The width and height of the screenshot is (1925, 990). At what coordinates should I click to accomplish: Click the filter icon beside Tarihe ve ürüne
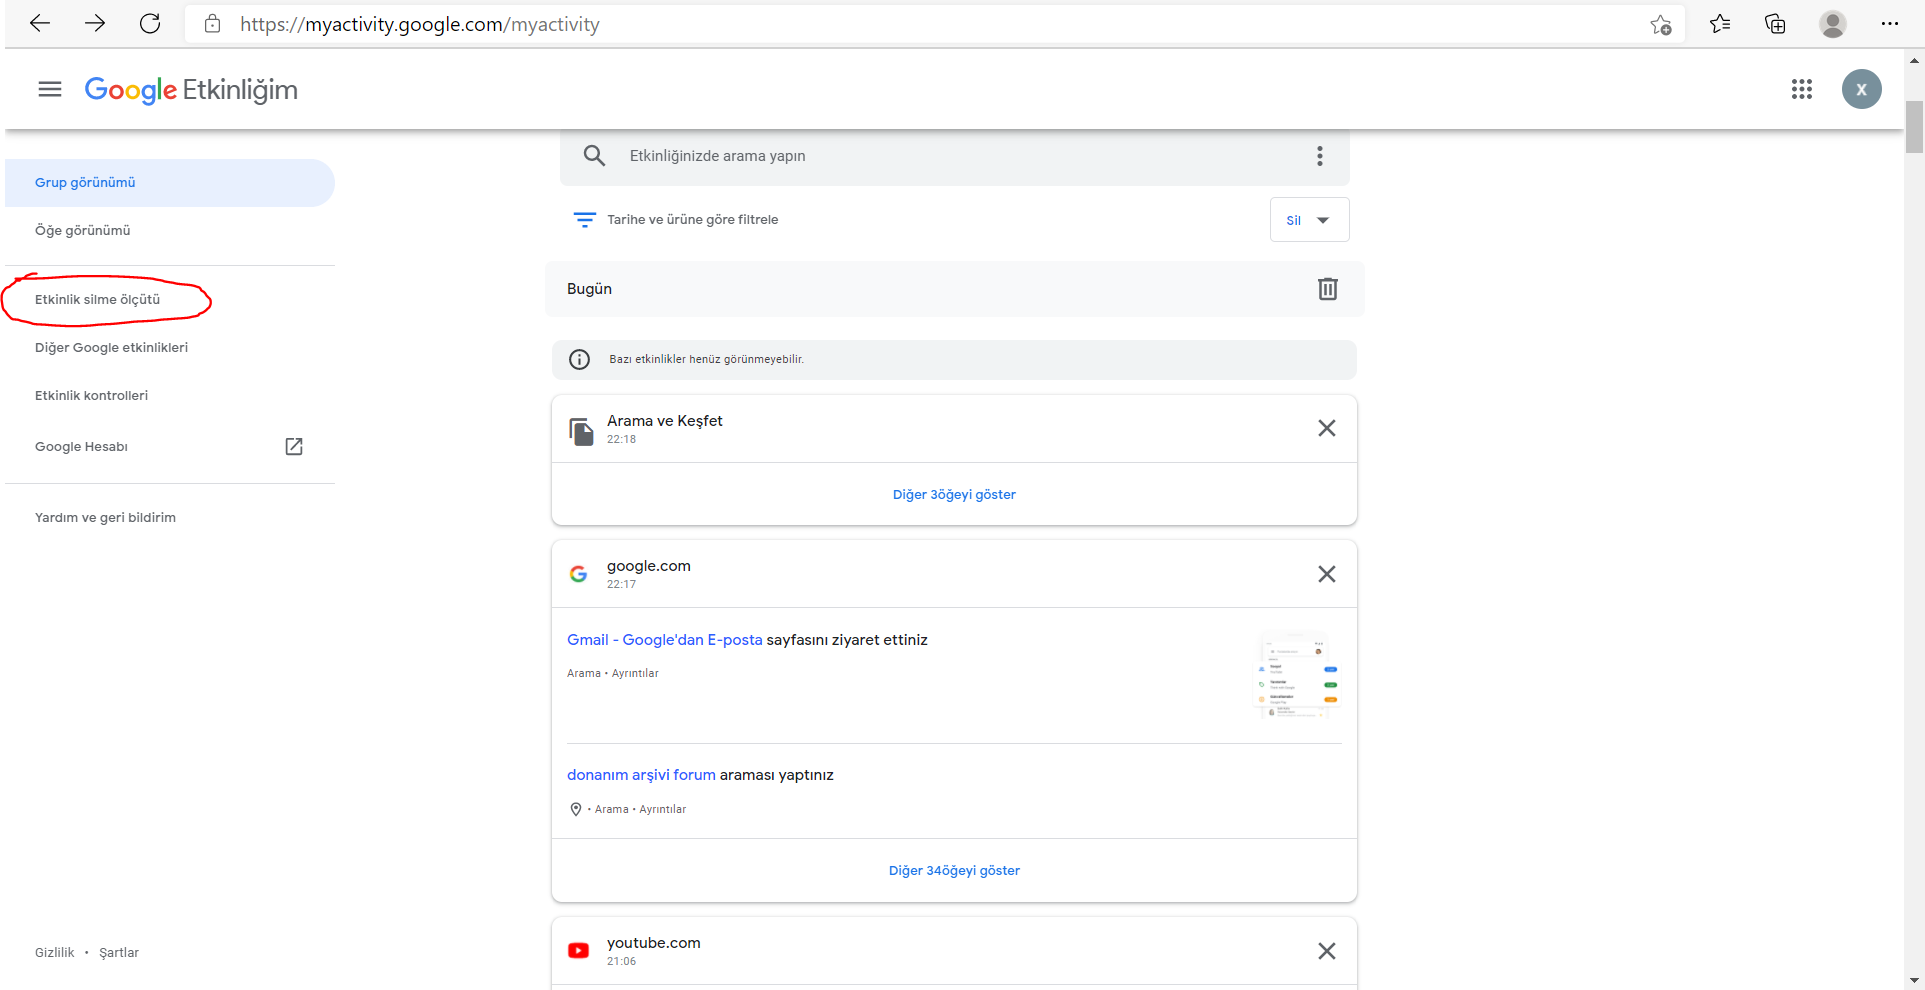pos(585,220)
